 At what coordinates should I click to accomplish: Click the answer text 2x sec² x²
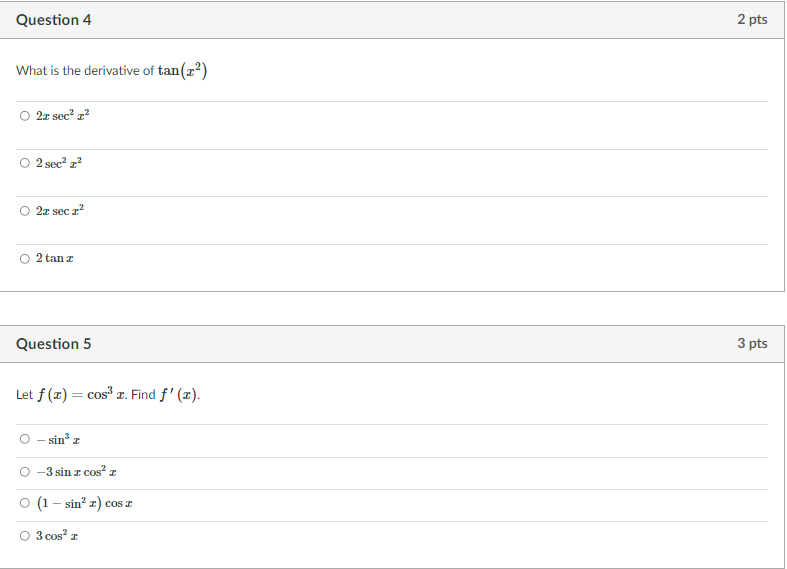click(x=63, y=115)
